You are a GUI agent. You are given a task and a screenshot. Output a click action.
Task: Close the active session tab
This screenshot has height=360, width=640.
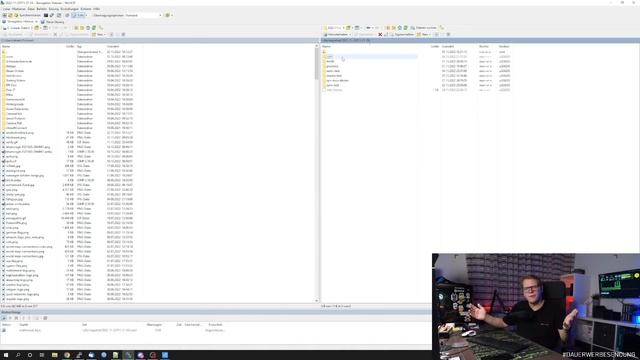36,22
